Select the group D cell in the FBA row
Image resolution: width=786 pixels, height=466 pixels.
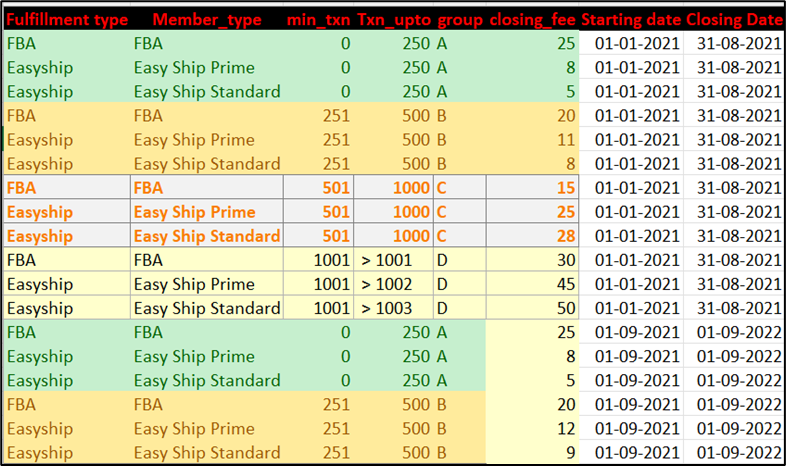tap(460, 260)
